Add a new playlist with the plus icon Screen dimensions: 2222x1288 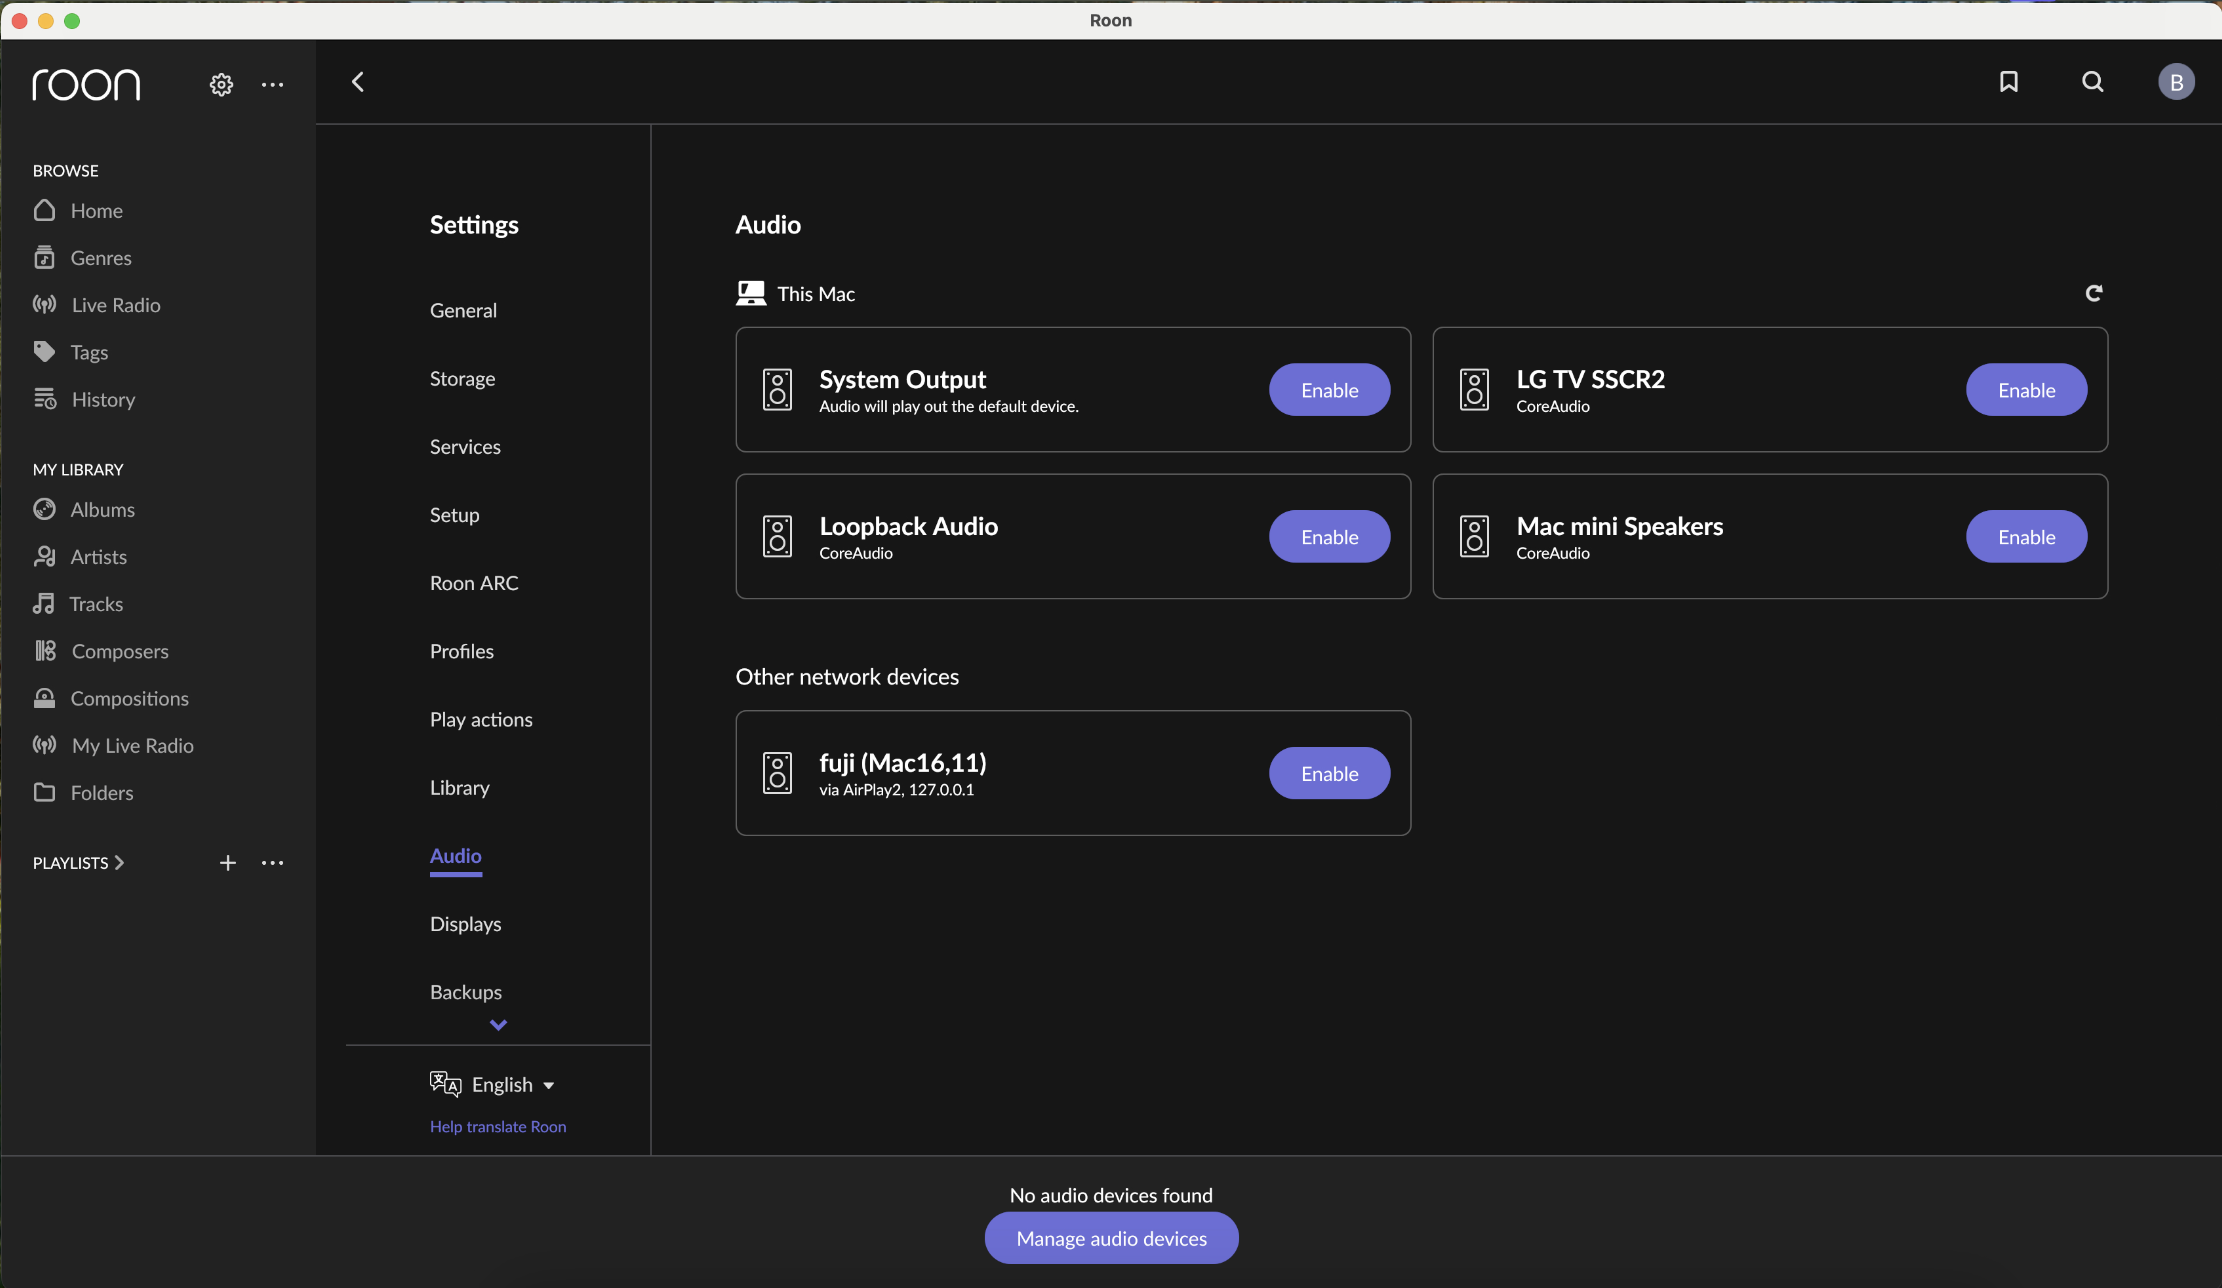pos(228,863)
